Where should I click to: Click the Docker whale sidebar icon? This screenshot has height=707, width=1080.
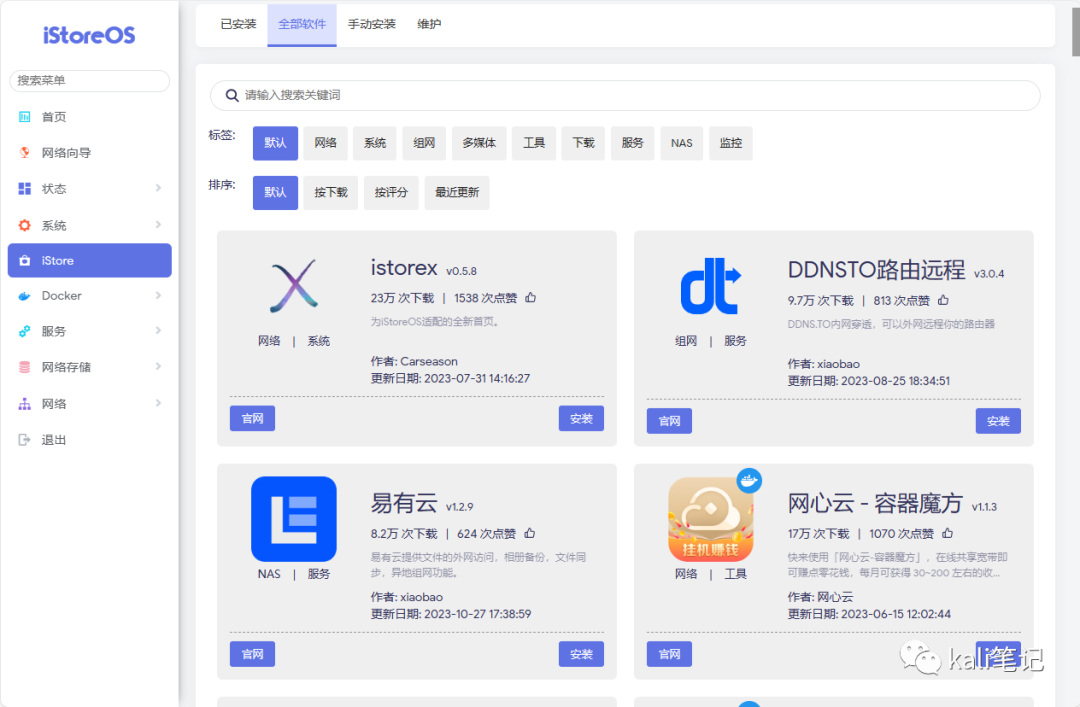(25, 296)
